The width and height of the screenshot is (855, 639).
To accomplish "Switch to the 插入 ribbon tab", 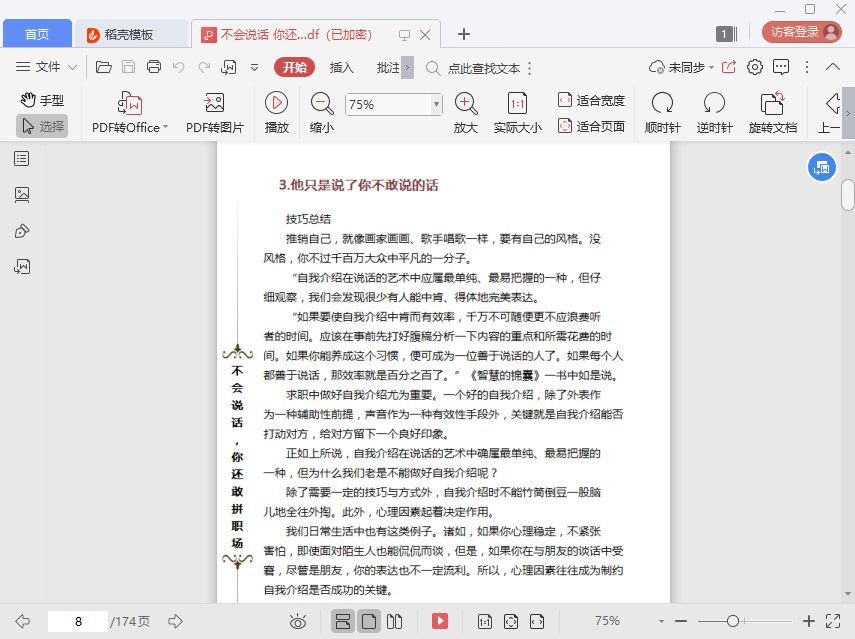I will tap(342, 67).
